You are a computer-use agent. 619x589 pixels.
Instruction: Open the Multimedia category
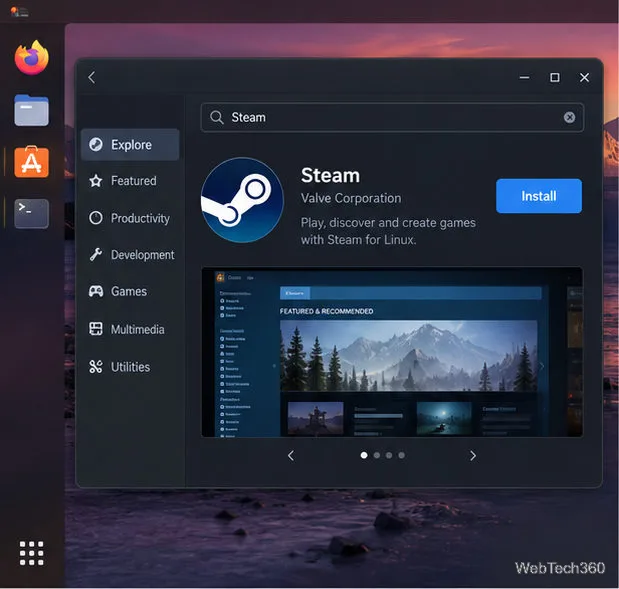[130, 329]
